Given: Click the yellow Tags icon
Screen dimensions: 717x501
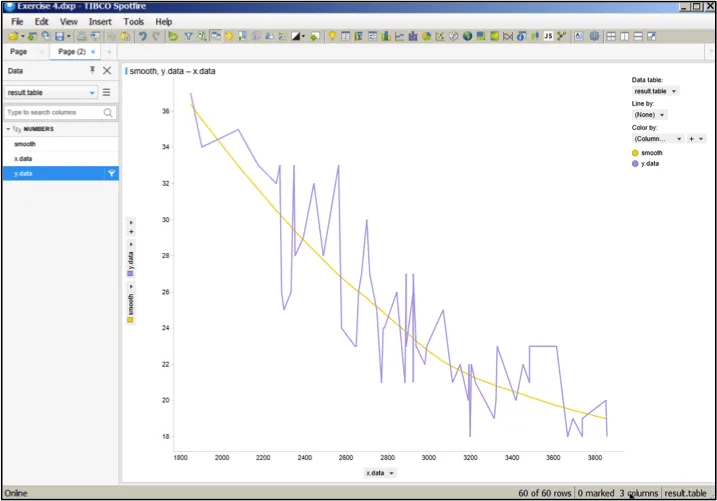Looking at the screenshot, I should pyautogui.click(x=229, y=36).
